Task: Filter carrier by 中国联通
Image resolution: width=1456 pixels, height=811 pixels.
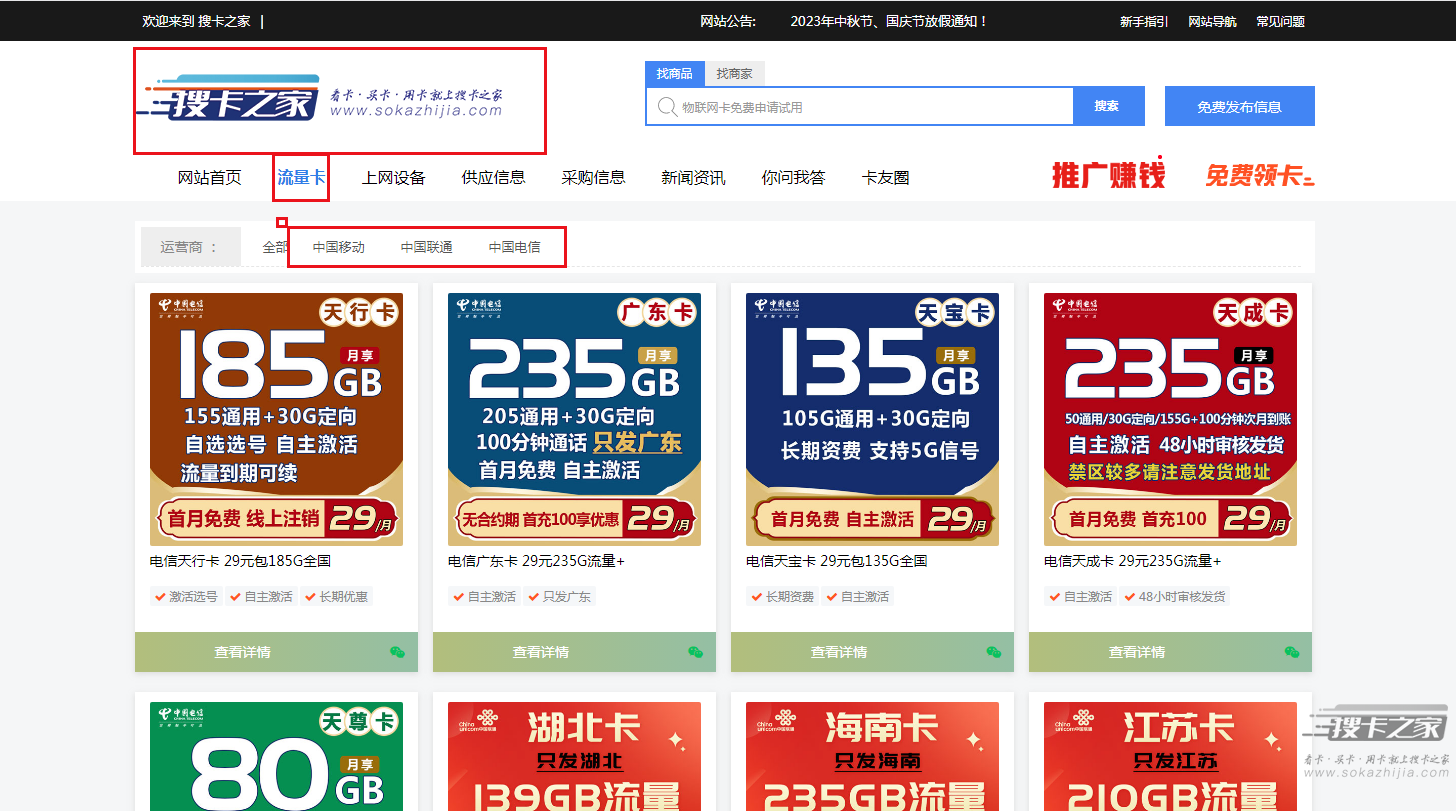Action: coord(427,247)
